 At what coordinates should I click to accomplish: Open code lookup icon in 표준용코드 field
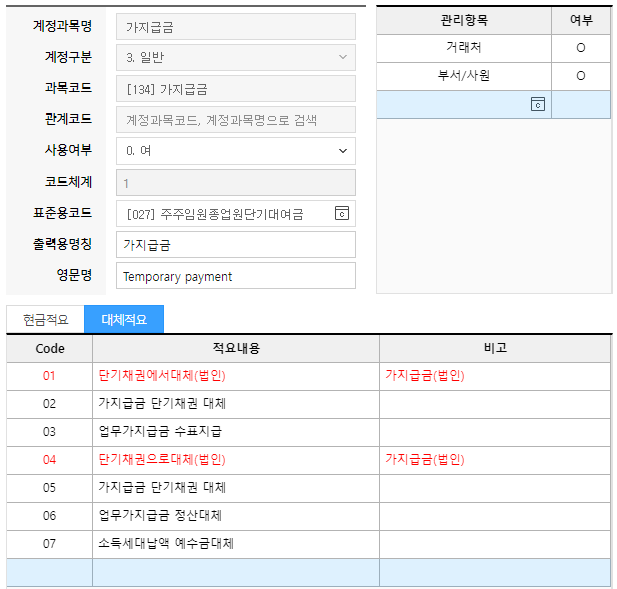[x=342, y=213]
